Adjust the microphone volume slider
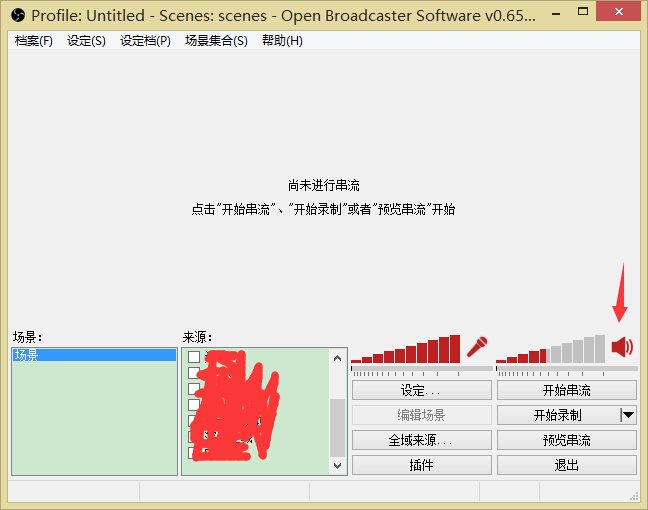648x510 pixels. tap(422, 369)
